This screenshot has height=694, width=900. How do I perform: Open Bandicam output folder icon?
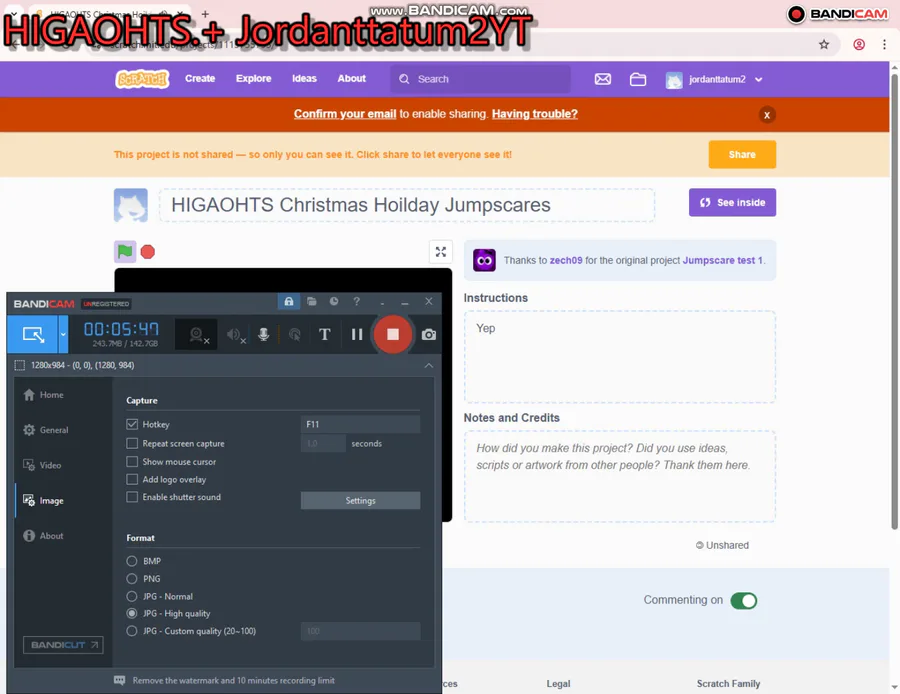(x=312, y=301)
